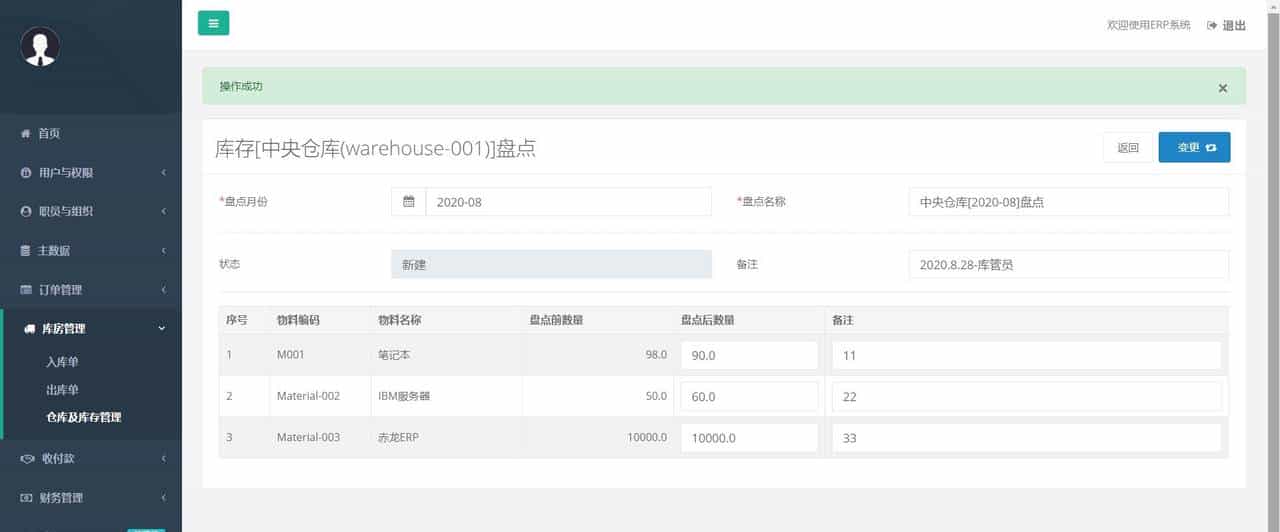Click the money icon beside 财务管理
The image size is (1280, 532).
27,497
